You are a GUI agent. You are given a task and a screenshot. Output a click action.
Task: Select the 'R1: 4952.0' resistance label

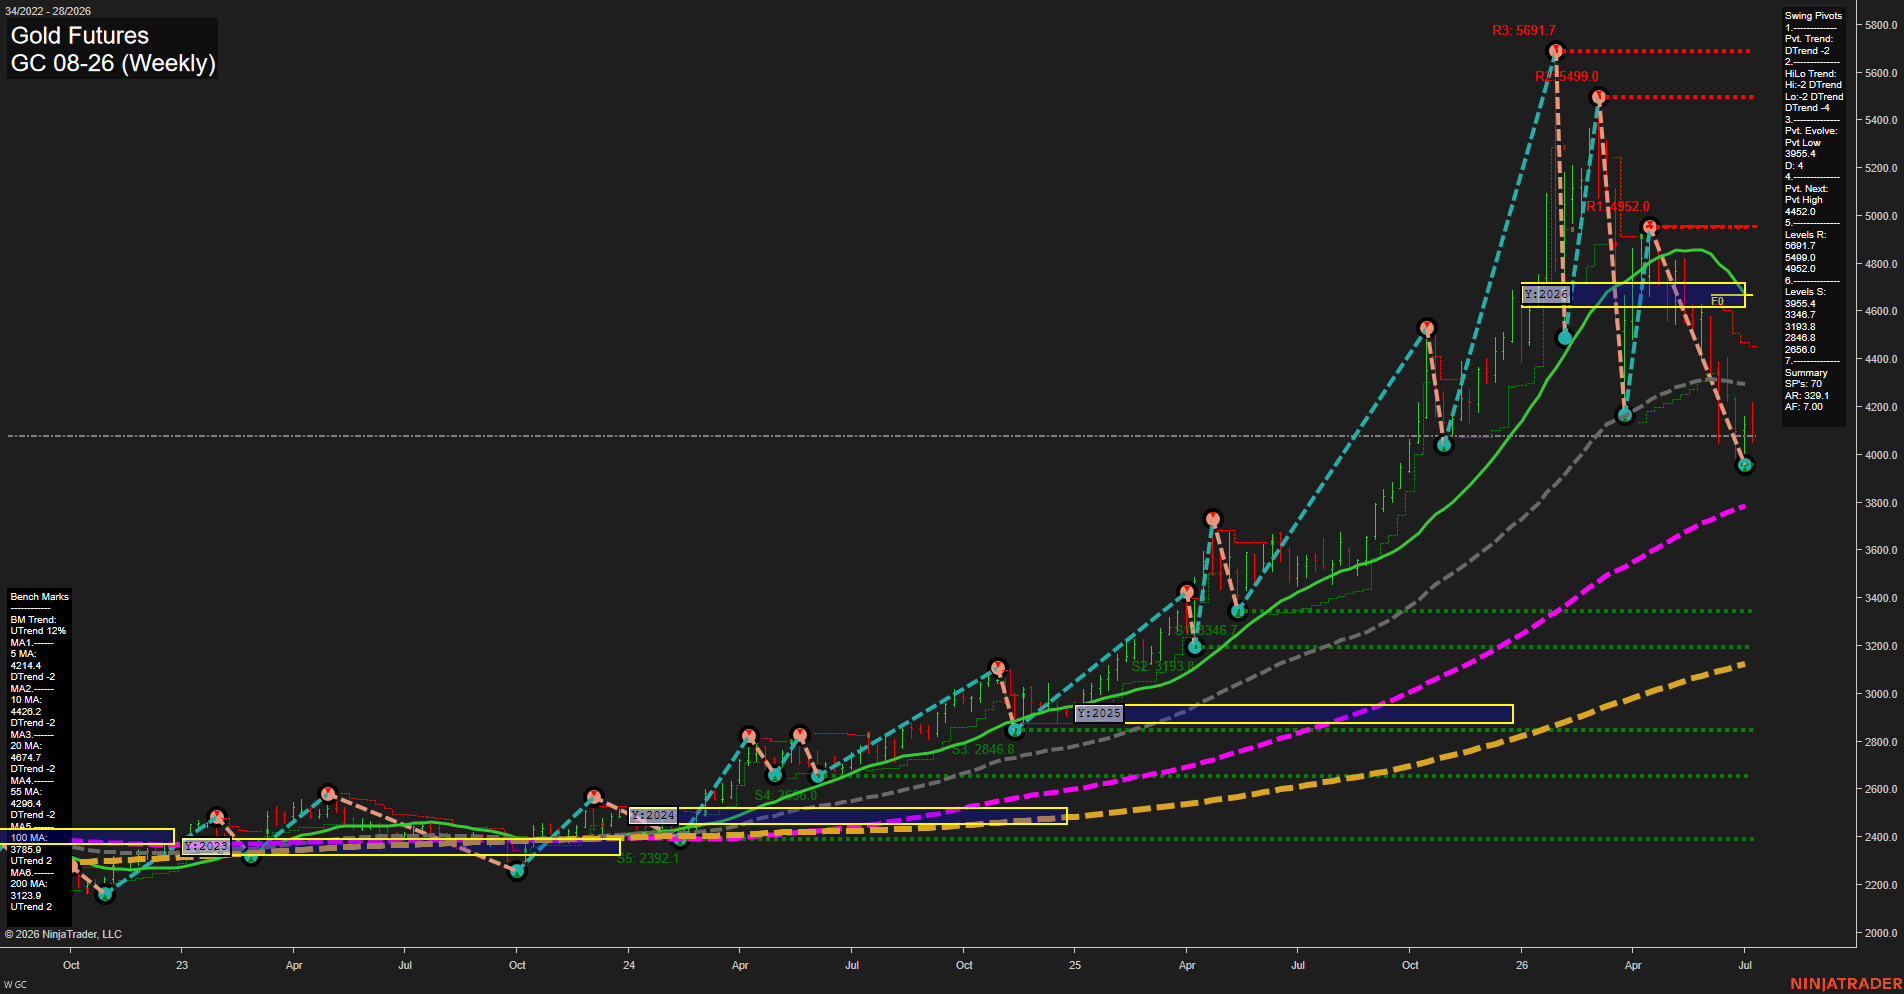point(1618,207)
